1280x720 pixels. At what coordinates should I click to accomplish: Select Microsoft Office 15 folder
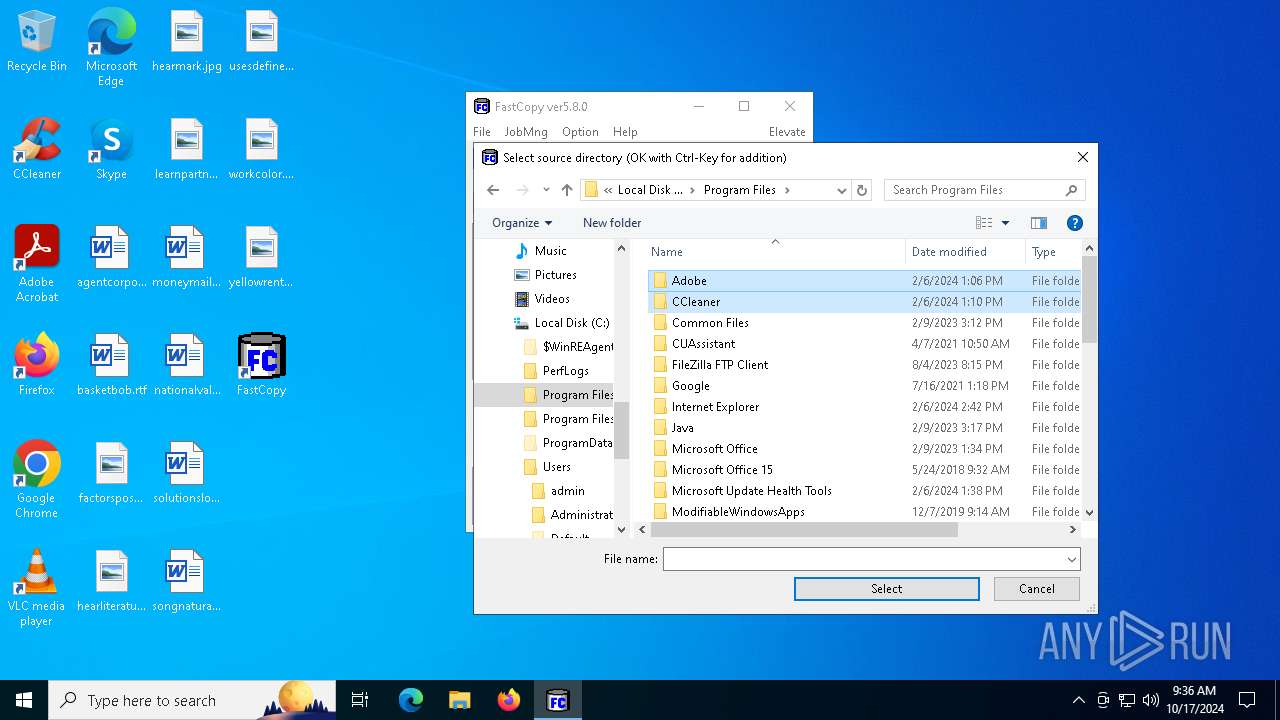[x=865, y=470]
